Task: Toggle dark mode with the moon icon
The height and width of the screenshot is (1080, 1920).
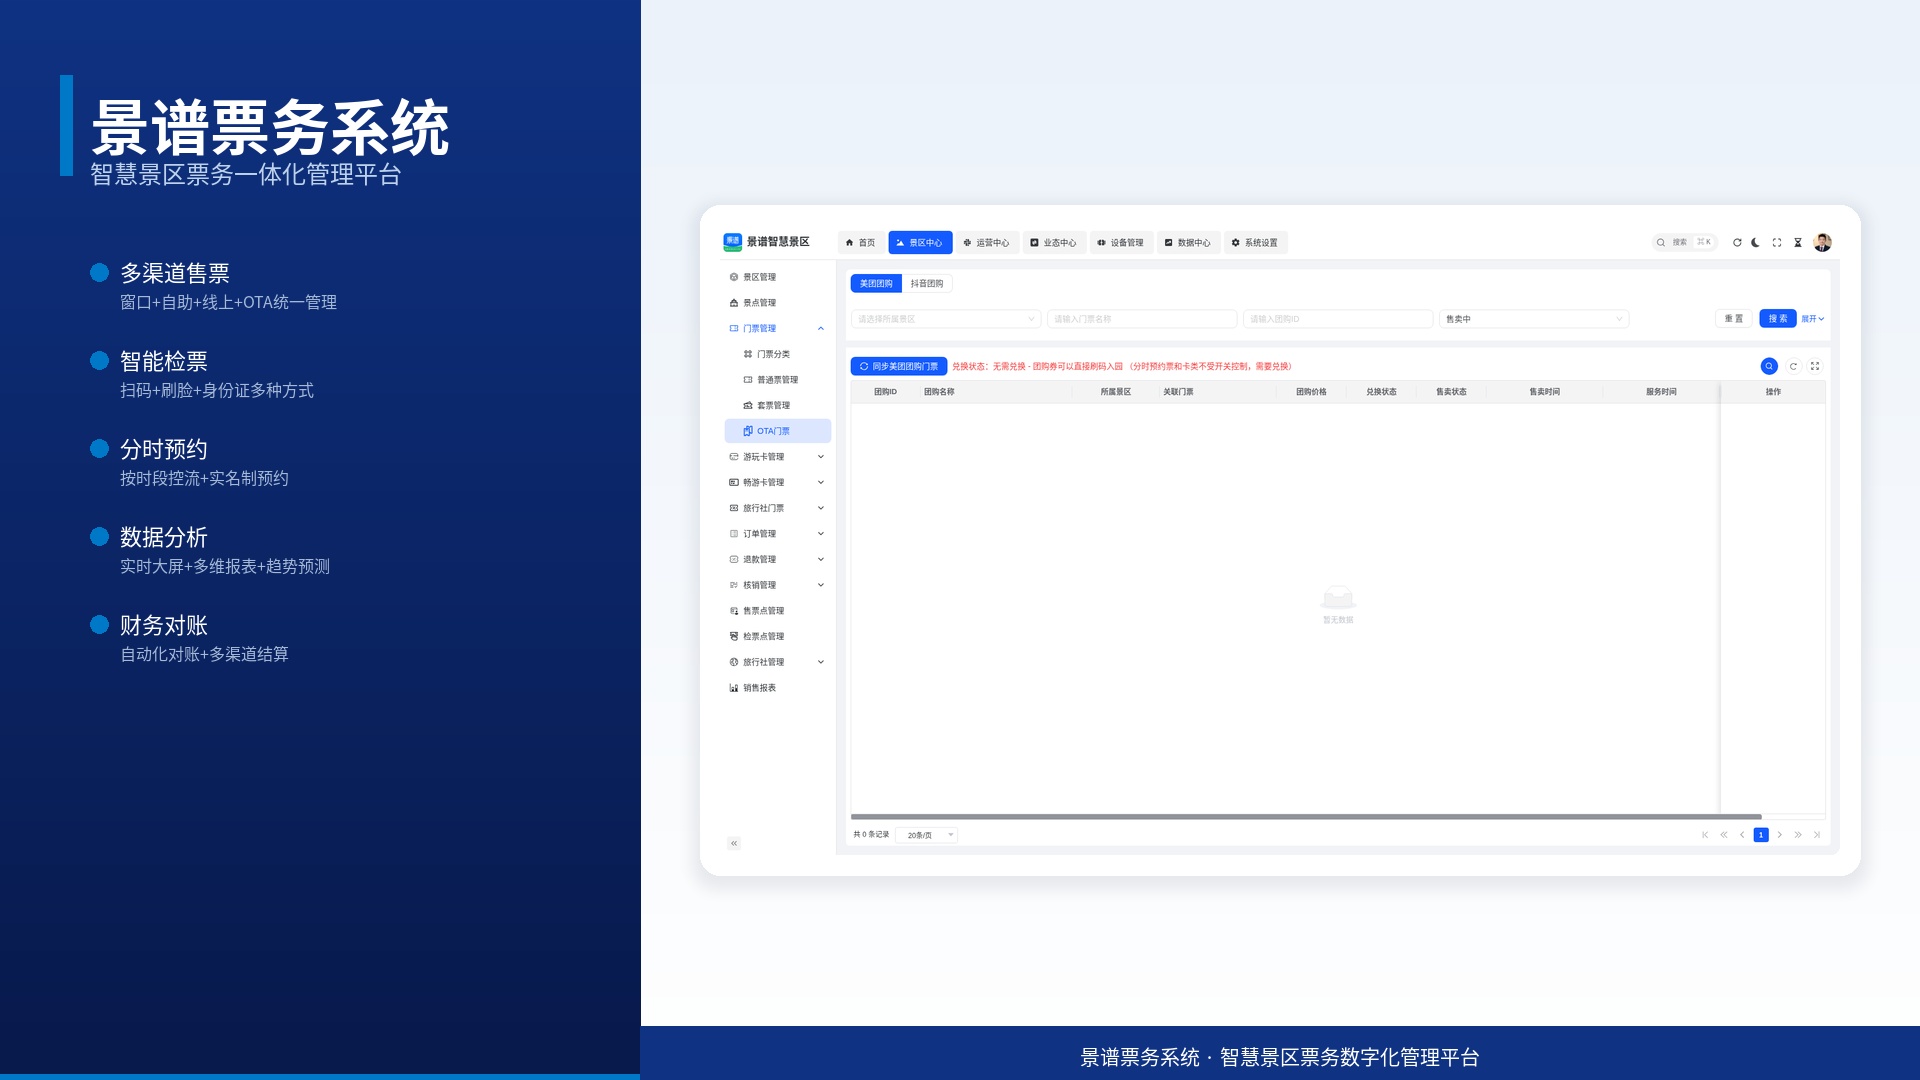Action: click(x=1755, y=243)
